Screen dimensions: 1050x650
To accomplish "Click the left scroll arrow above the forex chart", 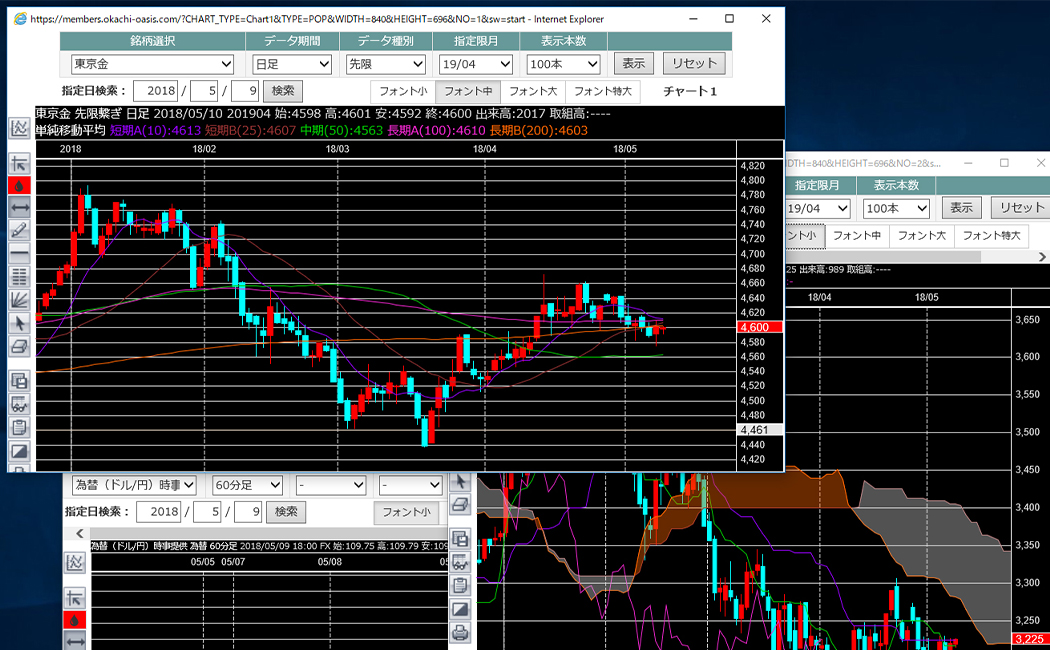I will tap(81, 534).
